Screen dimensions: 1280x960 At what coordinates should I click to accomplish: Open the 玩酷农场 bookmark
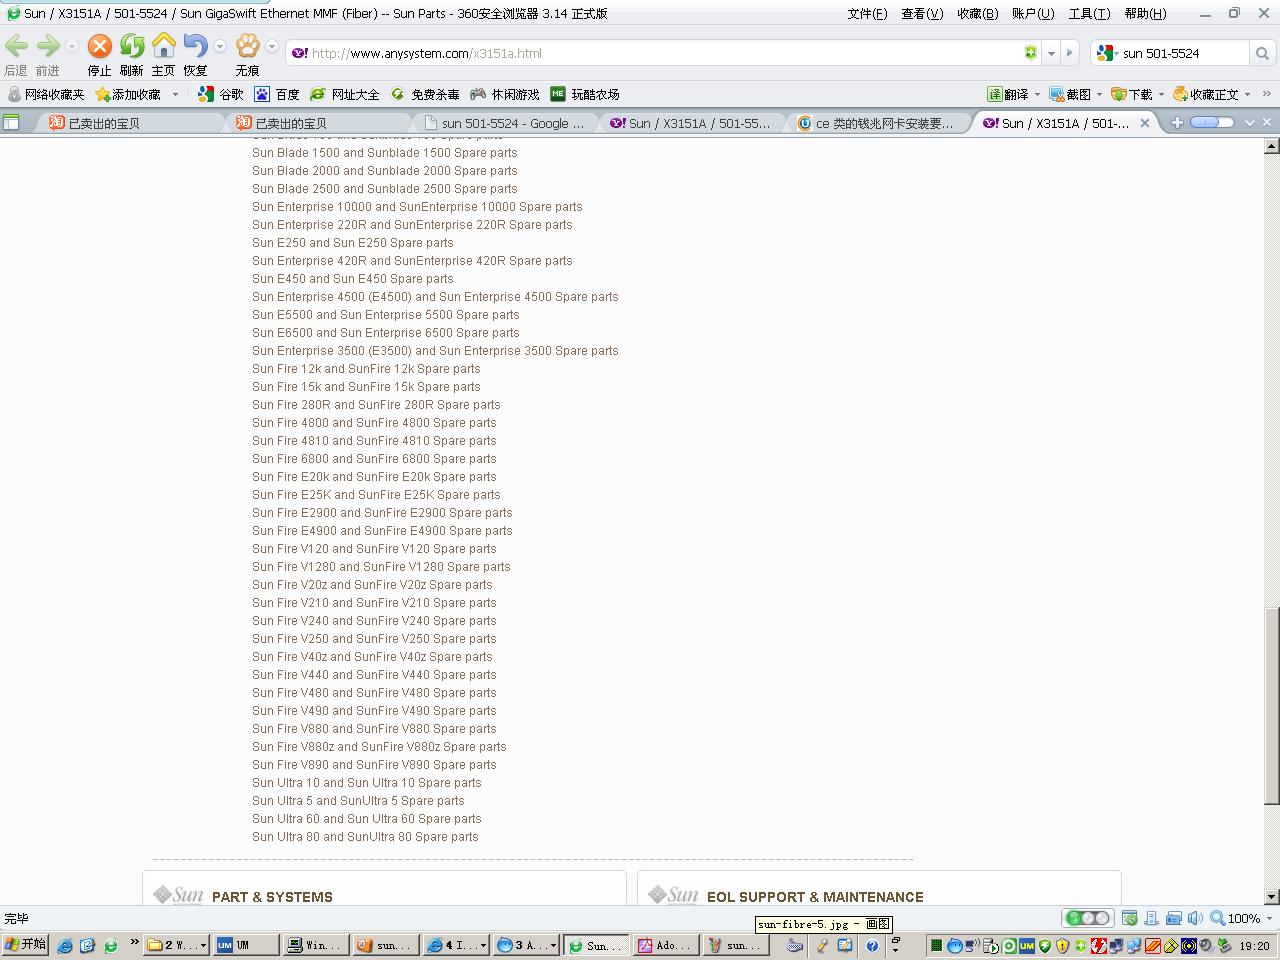(585, 94)
